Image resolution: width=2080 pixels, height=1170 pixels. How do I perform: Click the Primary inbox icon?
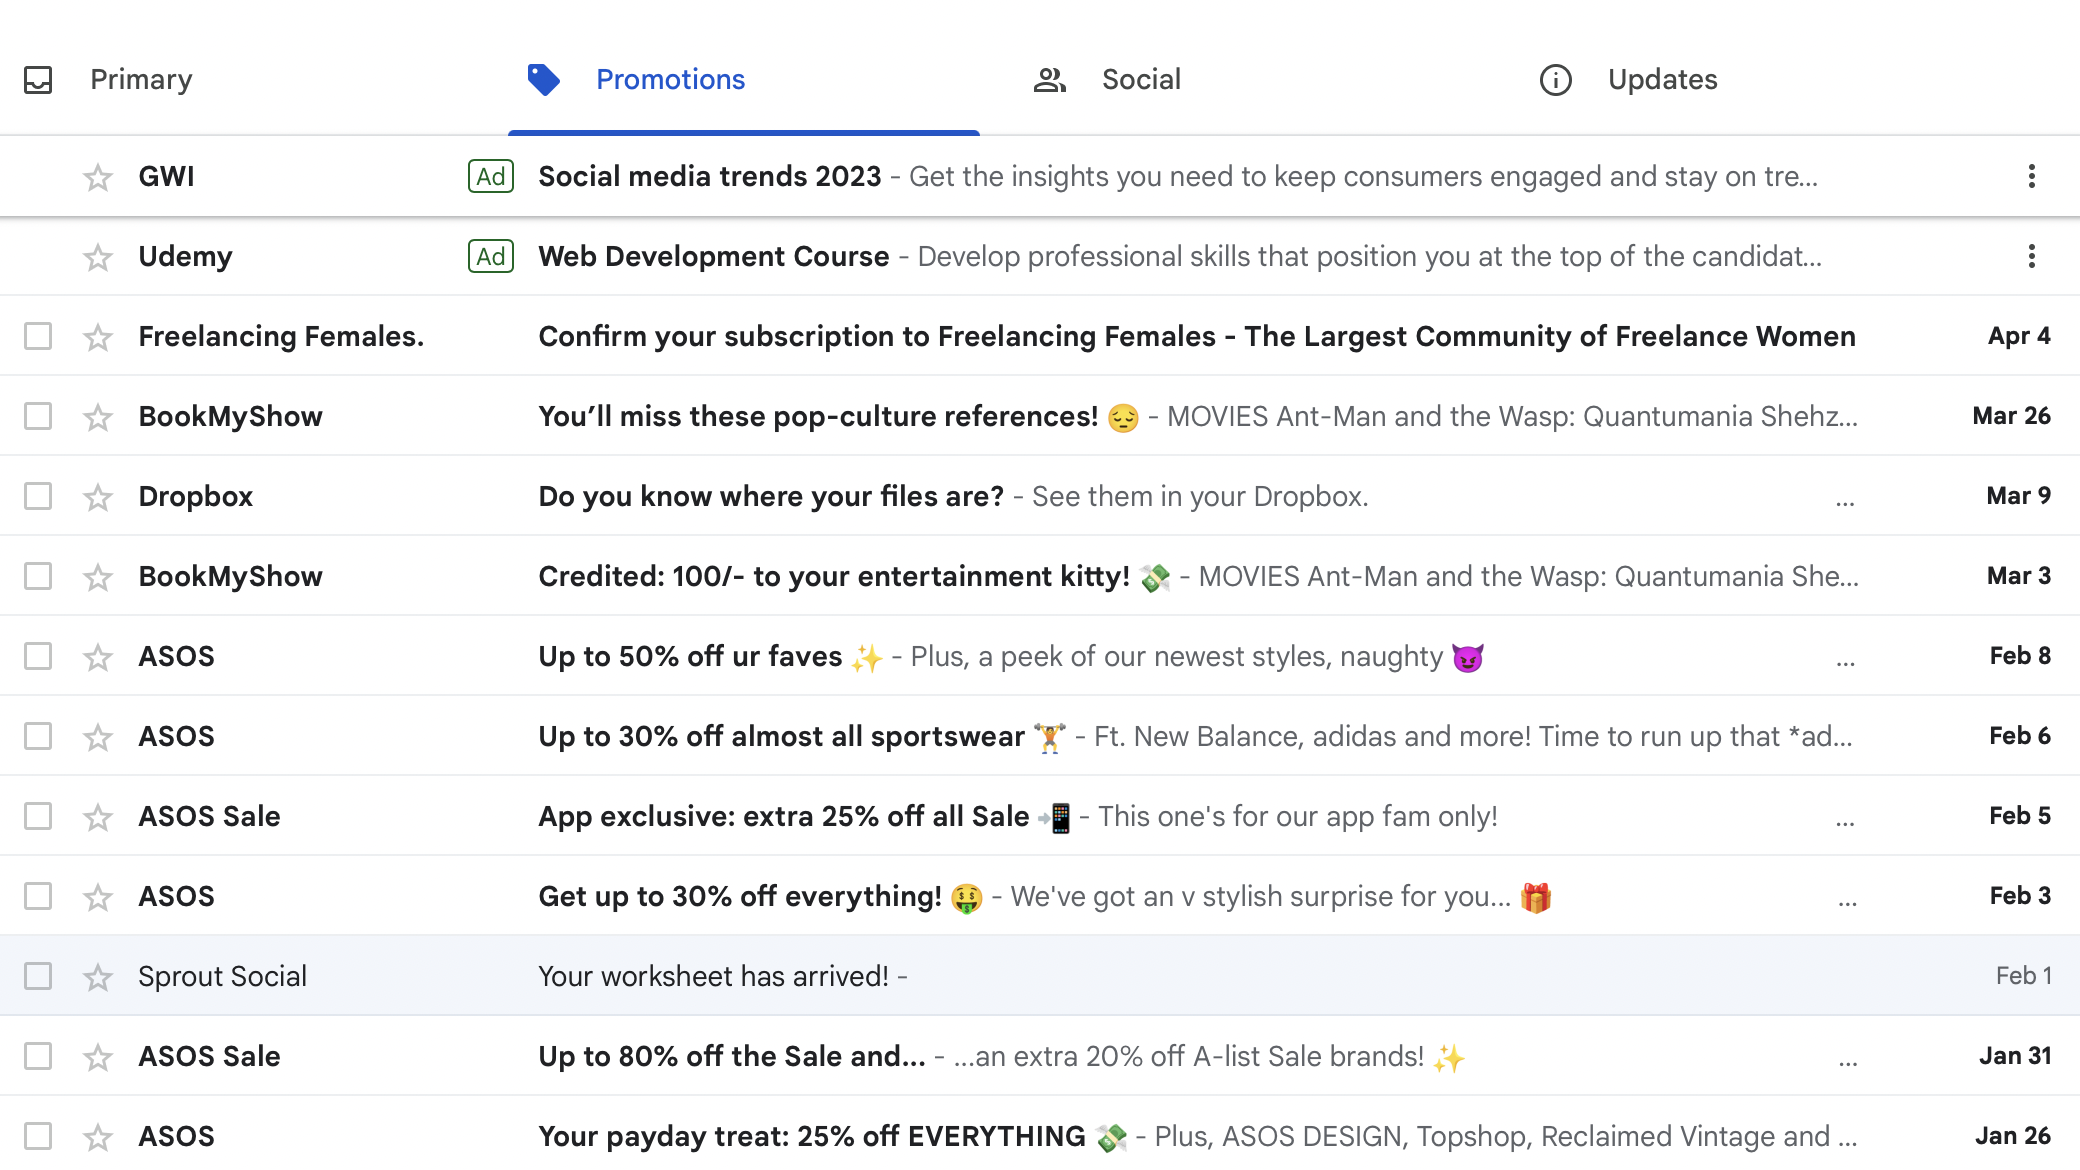pyautogui.click(x=38, y=80)
